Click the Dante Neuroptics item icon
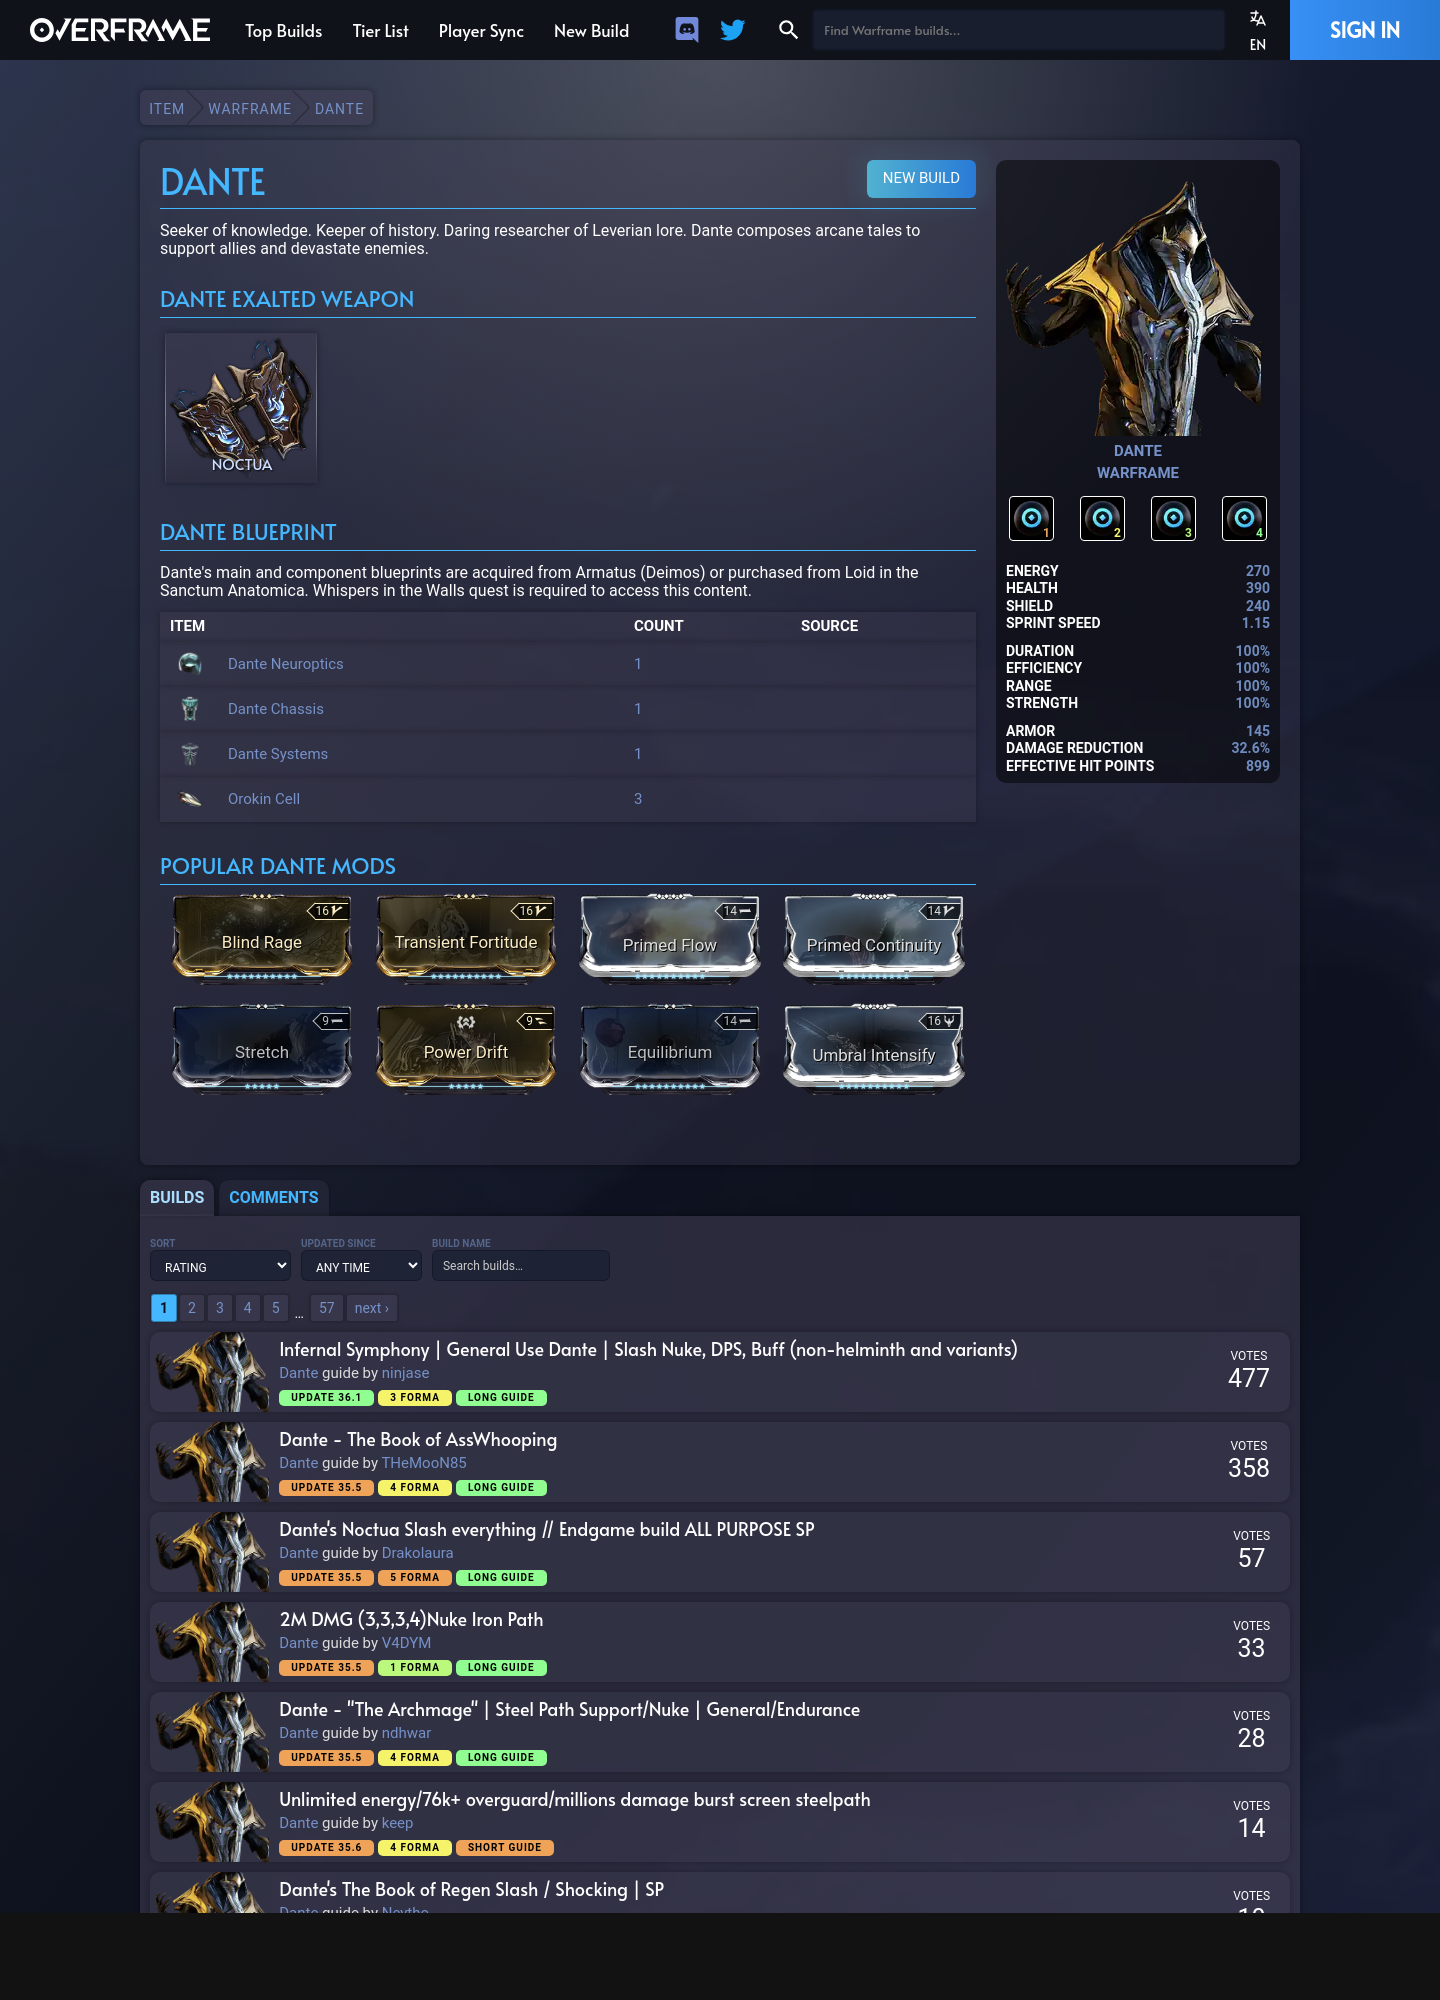The image size is (1440, 2000). [190, 663]
